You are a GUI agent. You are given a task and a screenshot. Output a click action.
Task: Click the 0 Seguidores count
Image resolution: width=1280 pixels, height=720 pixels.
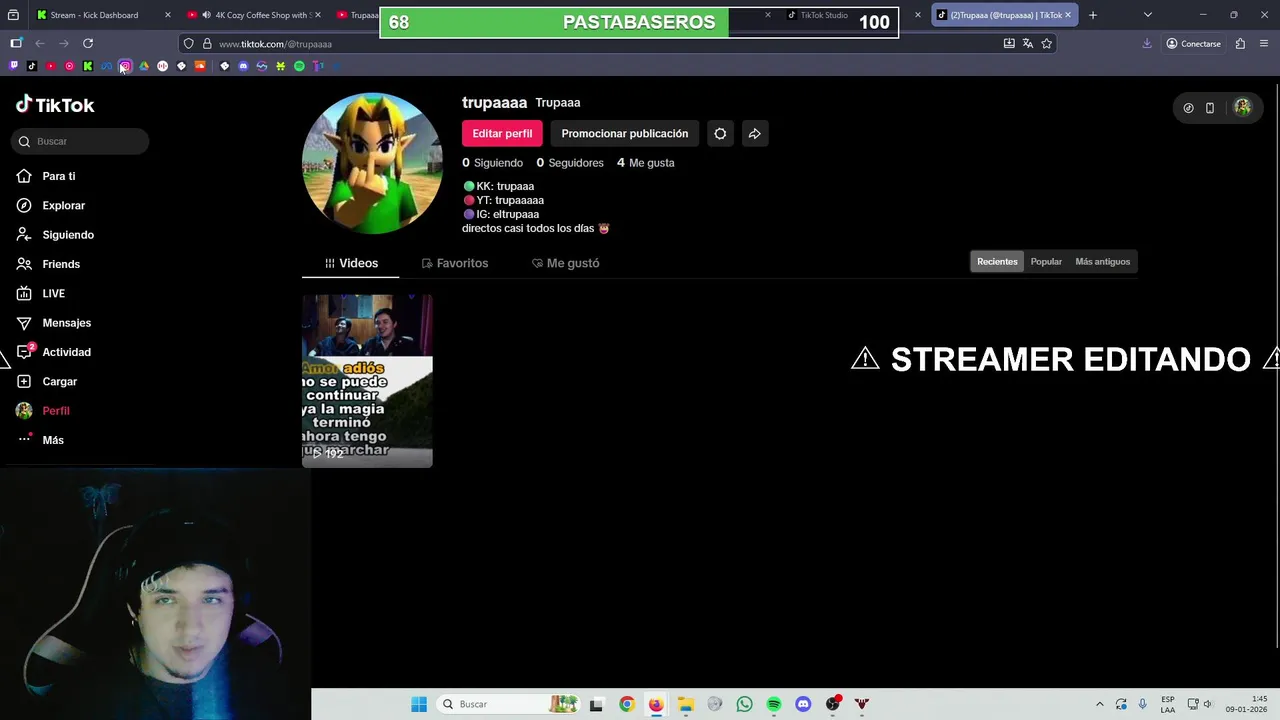(570, 162)
